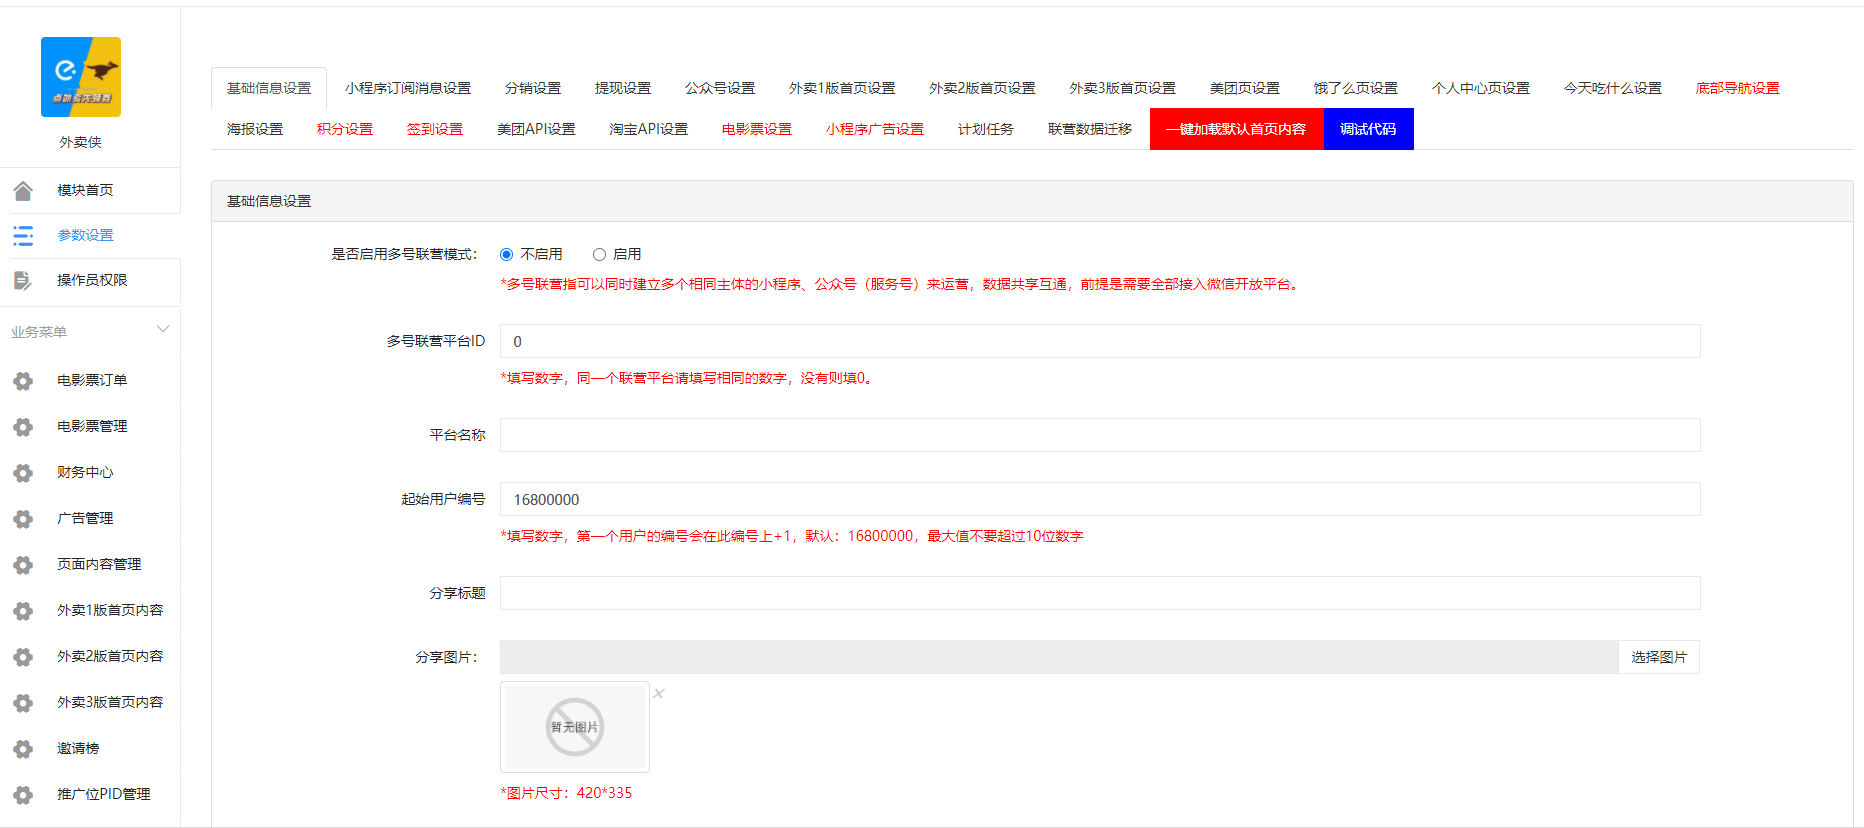The height and width of the screenshot is (828, 1864).
Task: Click the list icon beside 参数设置
Action: pos(23,235)
